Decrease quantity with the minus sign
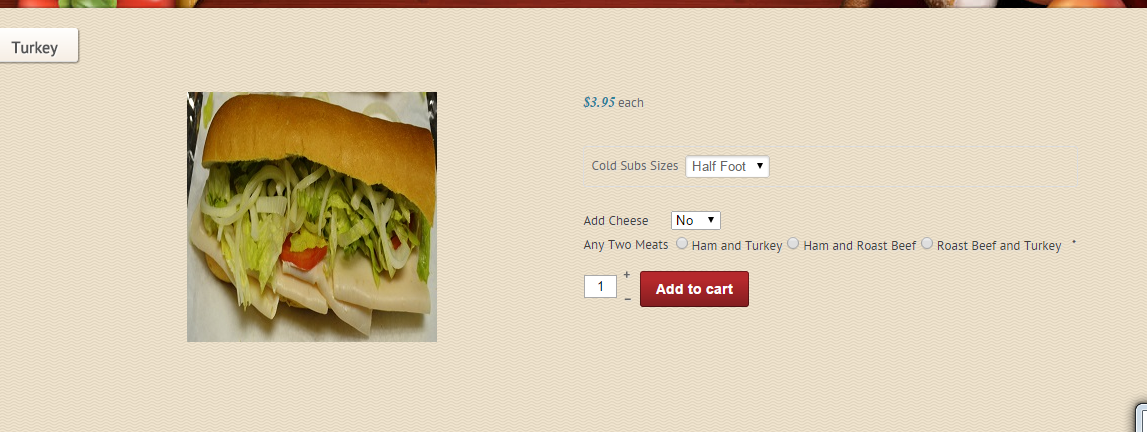This screenshot has width=1147, height=432. 627,299
